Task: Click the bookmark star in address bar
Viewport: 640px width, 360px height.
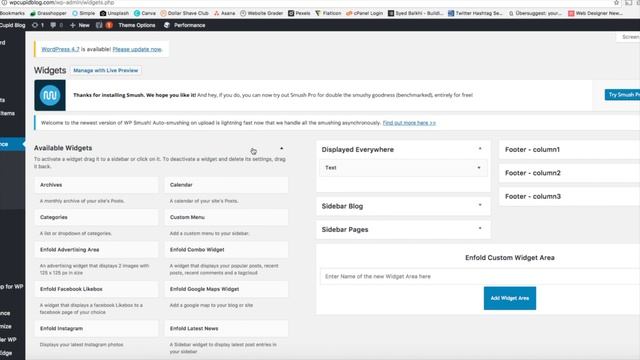Action: [616, 3]
